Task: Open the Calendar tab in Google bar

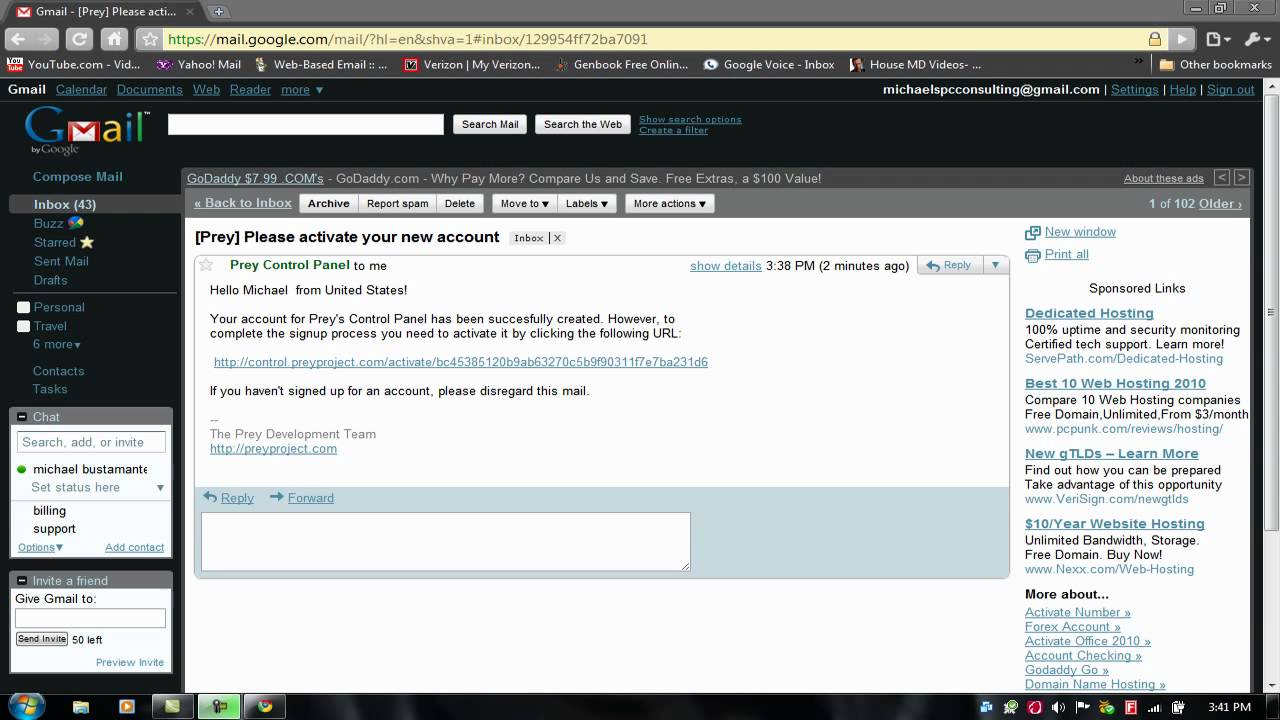Action: click(x=81, y=89)
